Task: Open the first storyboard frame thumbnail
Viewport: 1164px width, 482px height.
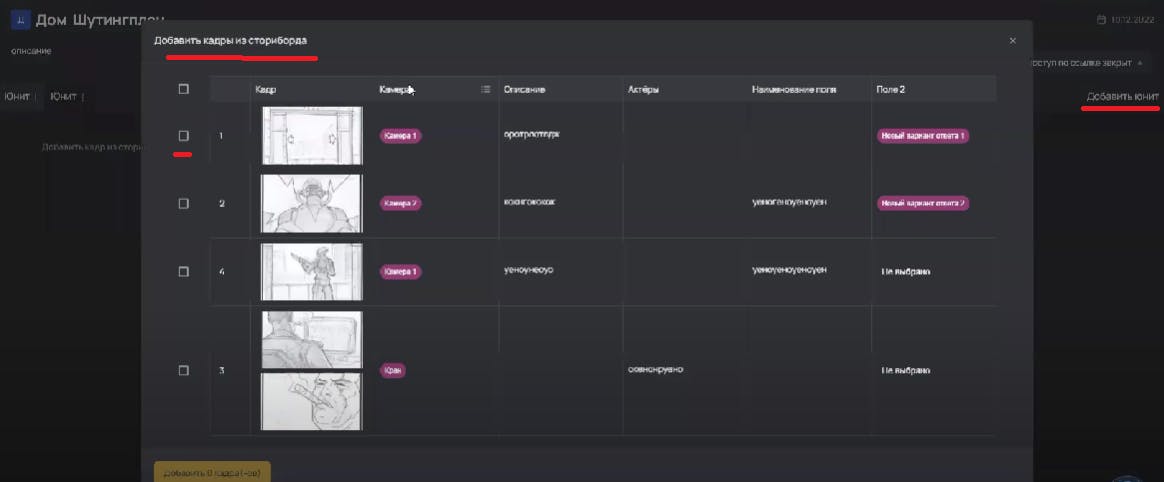Action: [312, 135]
